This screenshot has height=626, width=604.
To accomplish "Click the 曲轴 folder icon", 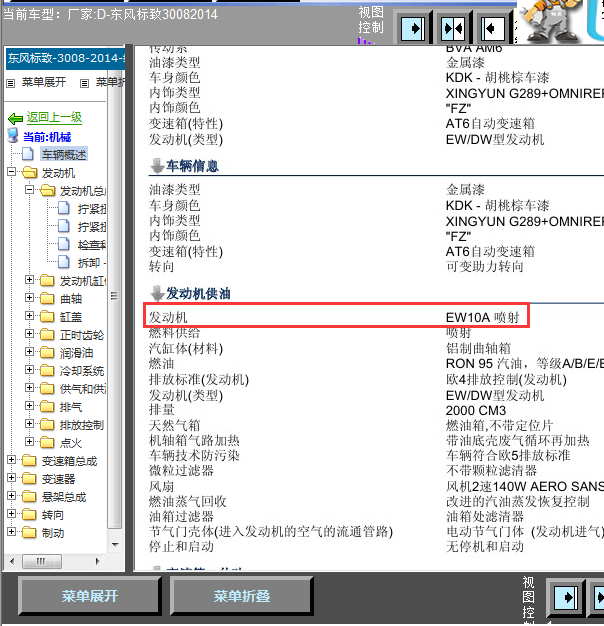I will (x=47, y=298).
